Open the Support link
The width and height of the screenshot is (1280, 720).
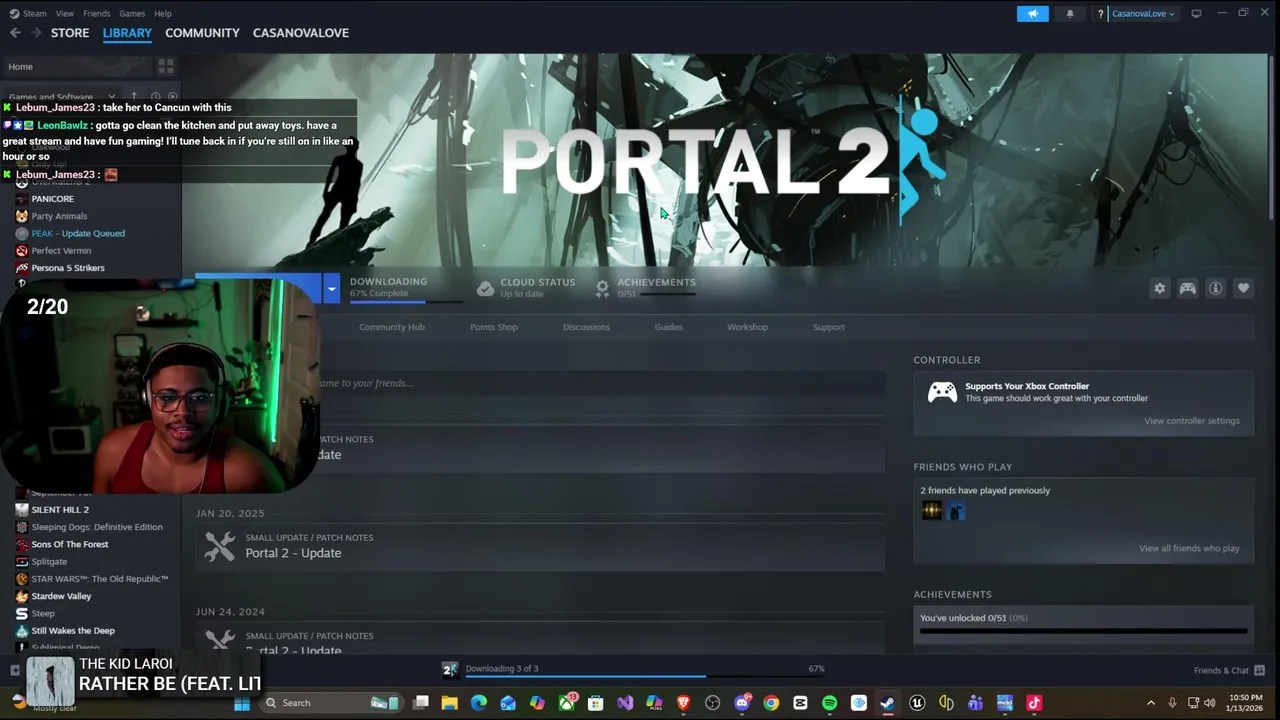point(828,327)
